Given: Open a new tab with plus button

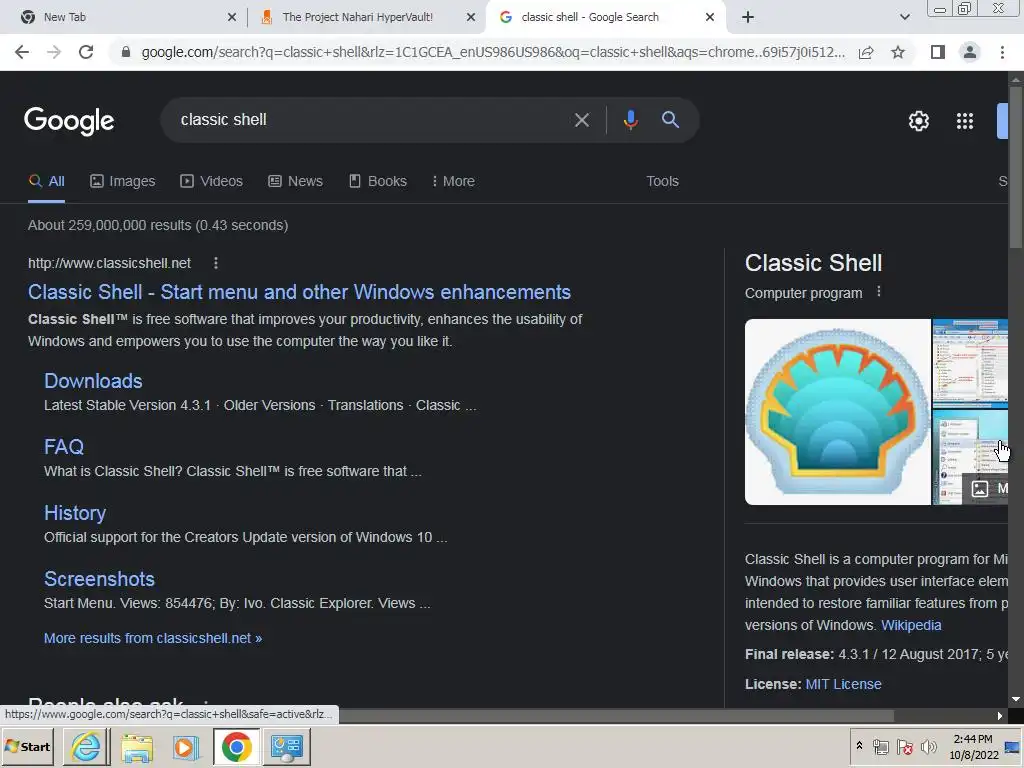Looking at the screenshot, I should pos(748,18).
